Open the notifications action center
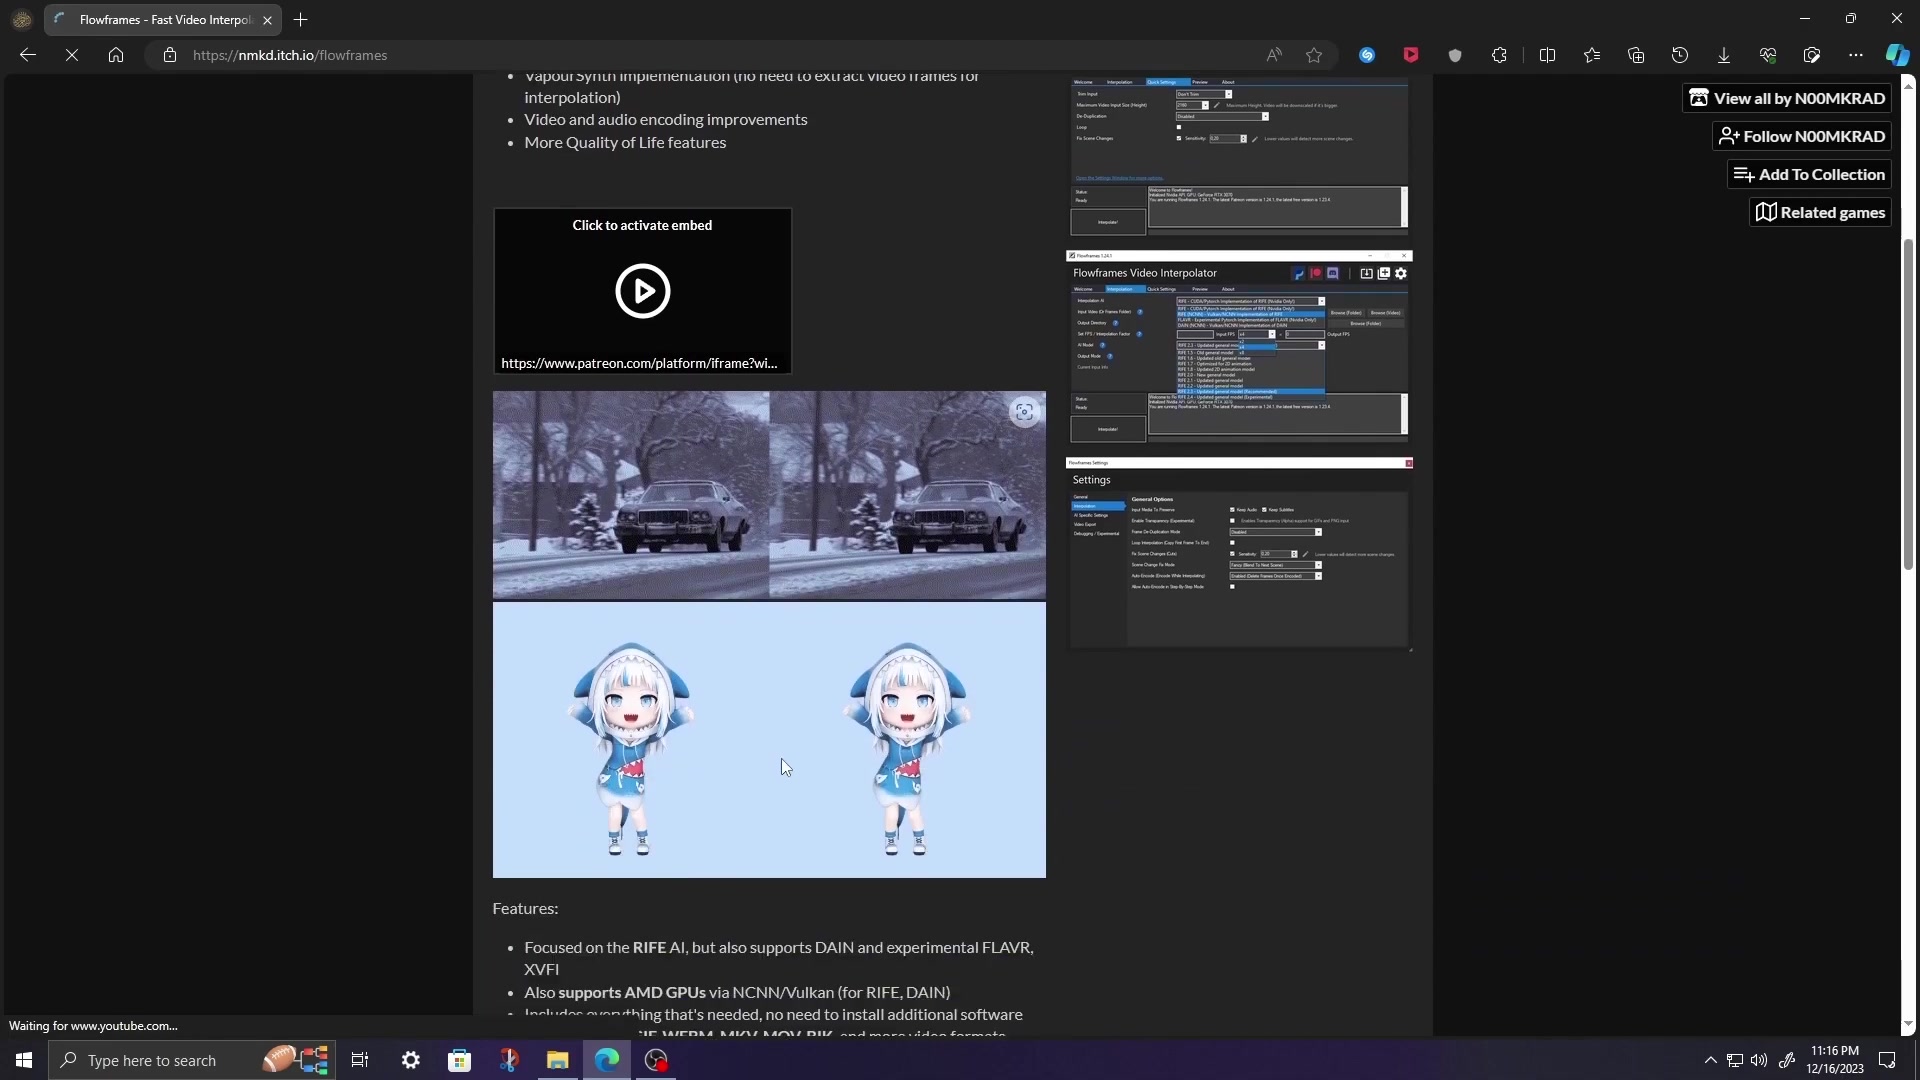 (1888, 1060)
